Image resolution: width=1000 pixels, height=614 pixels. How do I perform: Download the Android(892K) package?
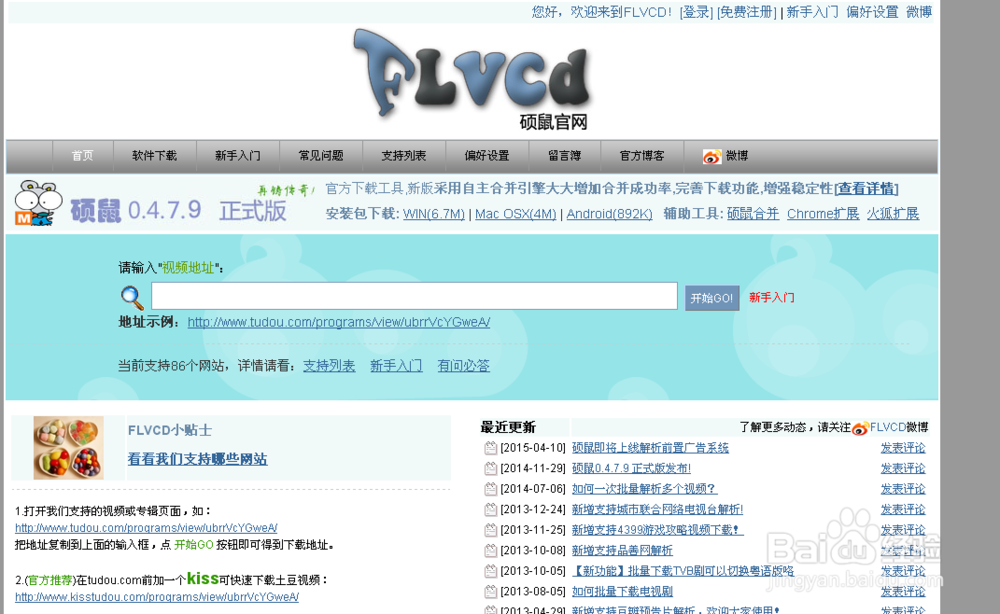pos(609,214)
